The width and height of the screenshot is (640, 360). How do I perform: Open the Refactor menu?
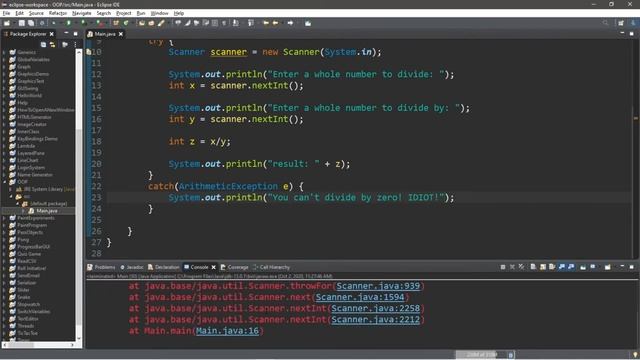click(58, 13)
